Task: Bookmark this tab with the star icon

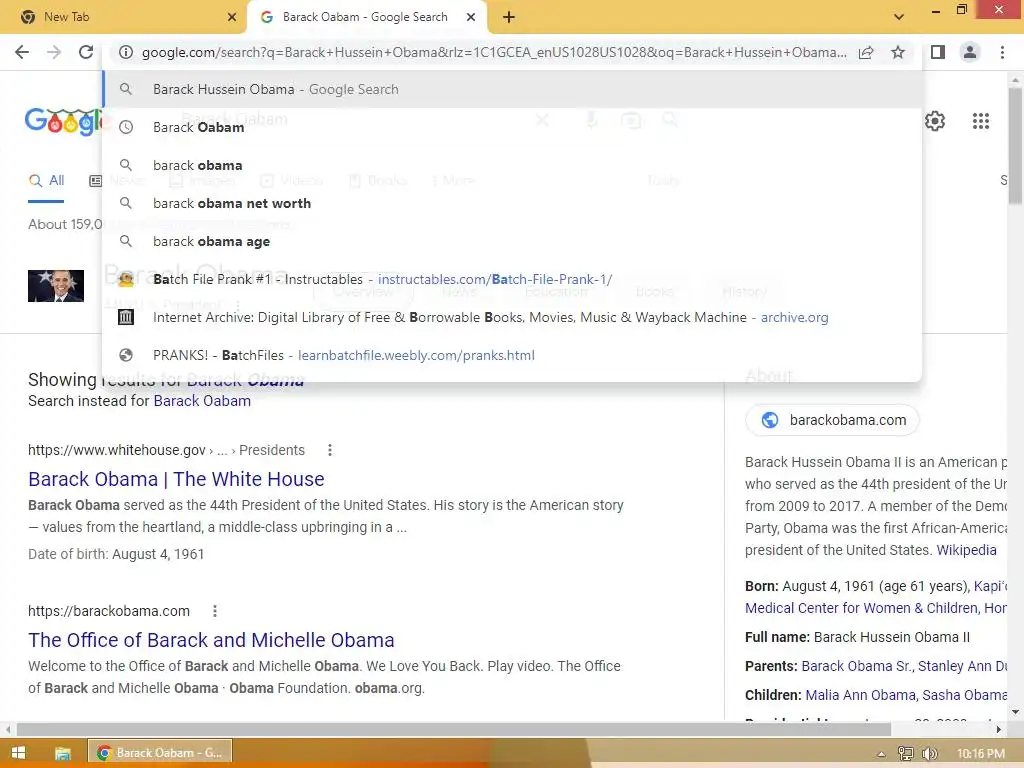Action: pyautogui.click(x=898, y=52)
